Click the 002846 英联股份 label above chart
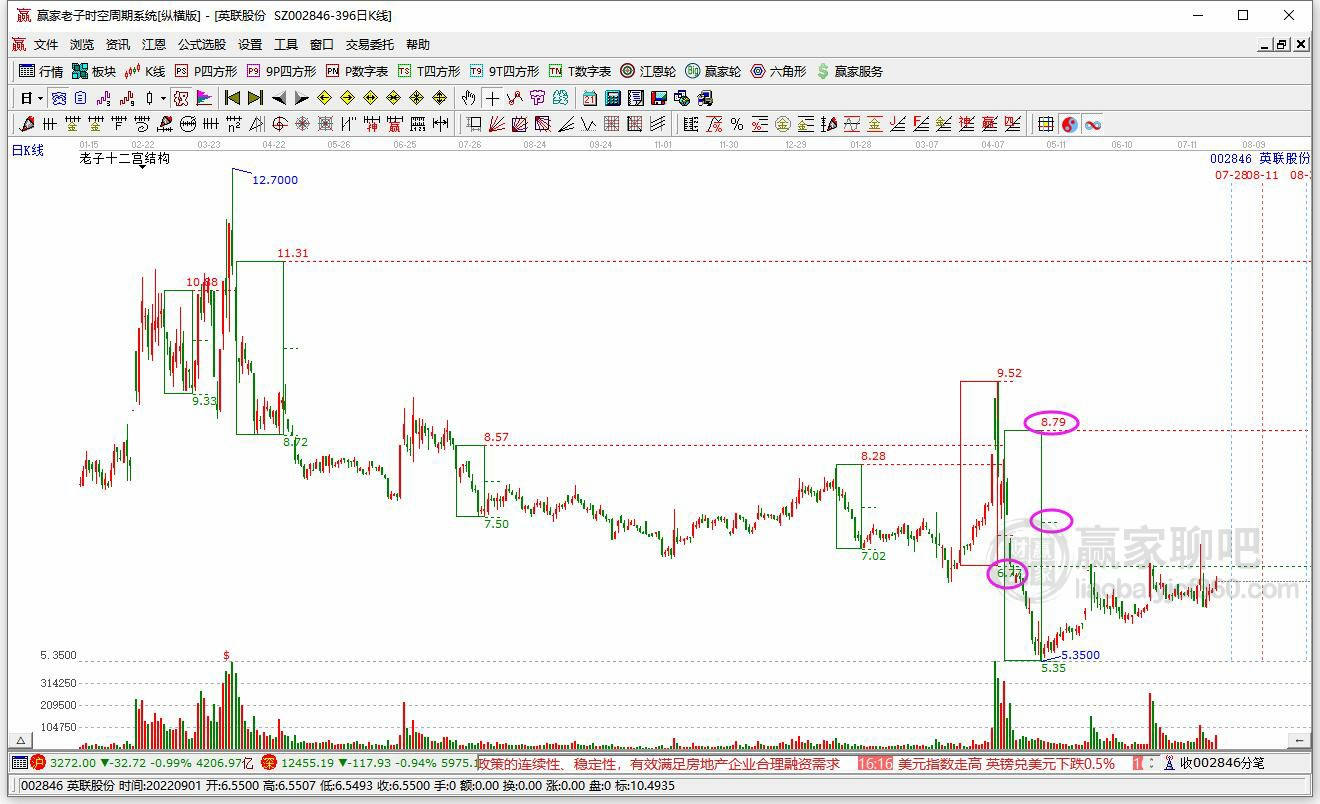1320x804 pixels. 1260,159
